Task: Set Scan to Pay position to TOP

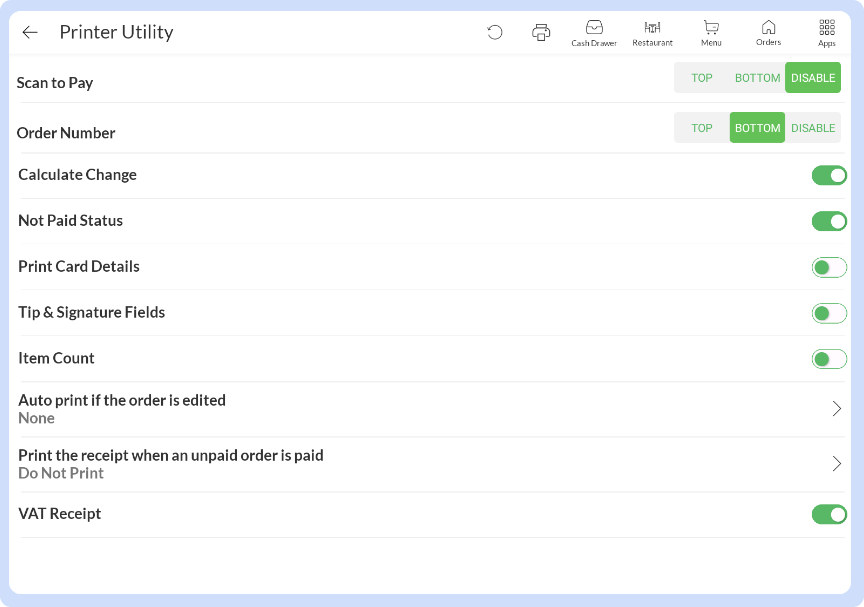Action: click(x=702, y=78)
